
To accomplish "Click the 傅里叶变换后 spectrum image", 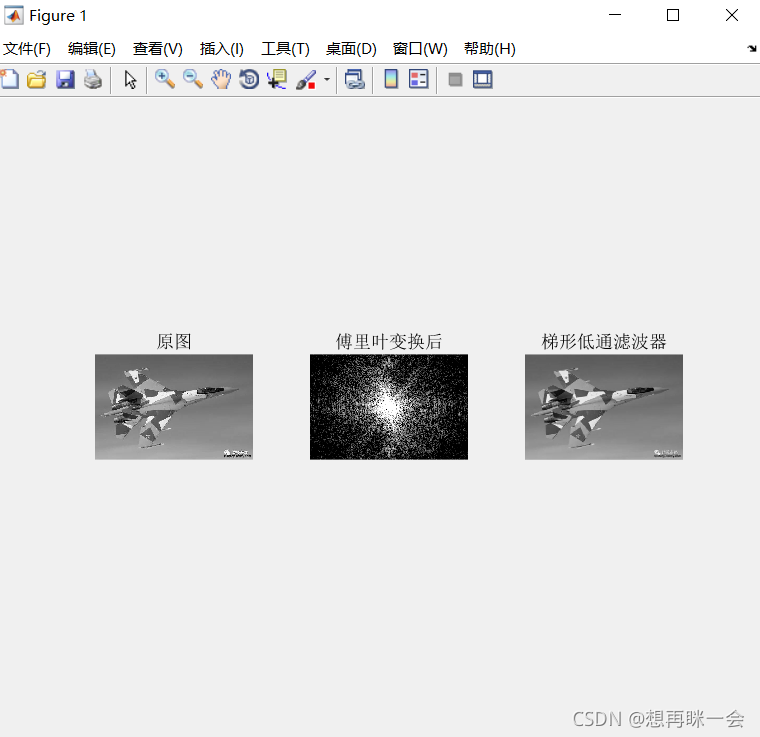I will [389, 407].
